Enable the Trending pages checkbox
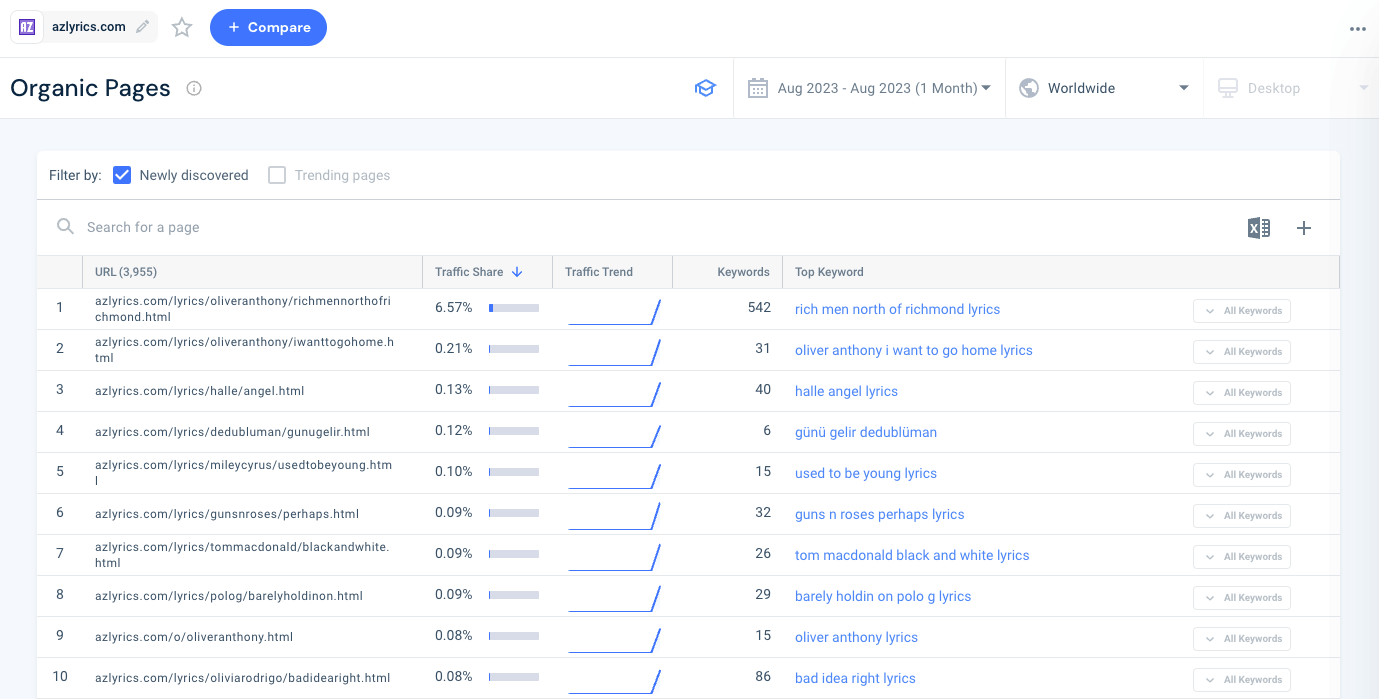Viewport: 1379px width, 699px height. pyautogui.click(x=276, y=175)
